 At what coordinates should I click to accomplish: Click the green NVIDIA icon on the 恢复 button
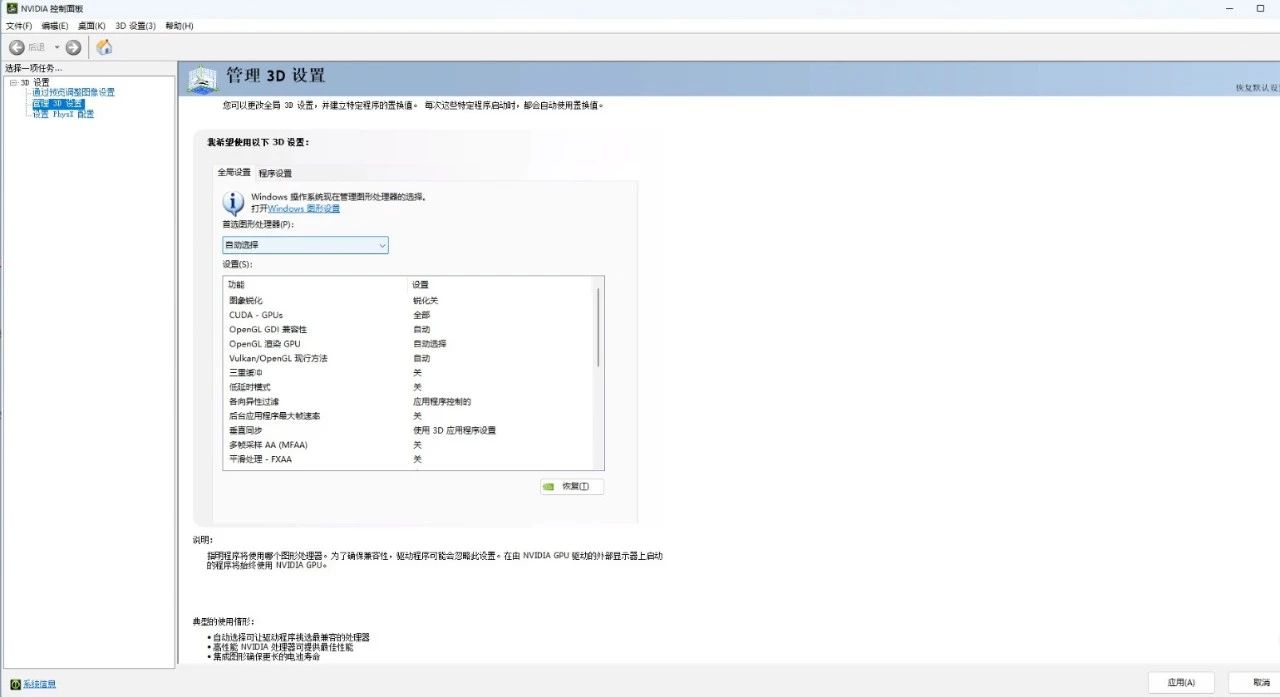pos(550,486)
